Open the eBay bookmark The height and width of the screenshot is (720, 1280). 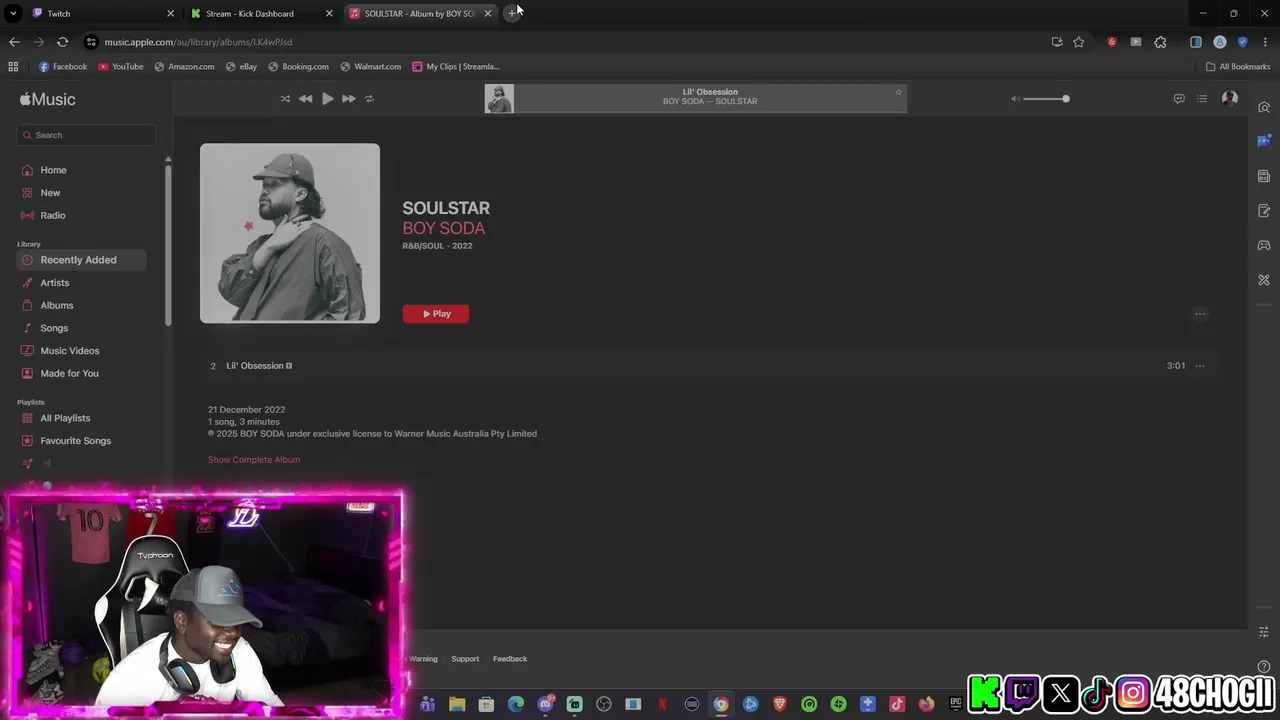coord(241,67)
